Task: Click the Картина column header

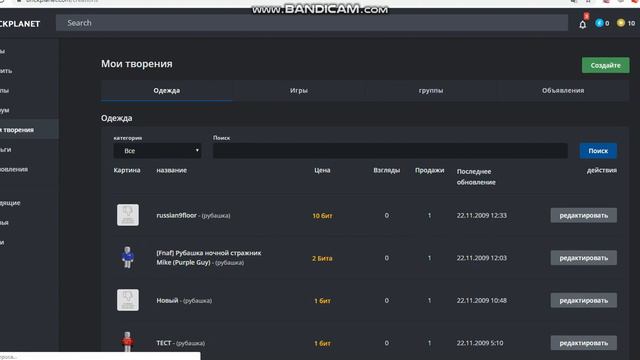Action: click(127, 170)
